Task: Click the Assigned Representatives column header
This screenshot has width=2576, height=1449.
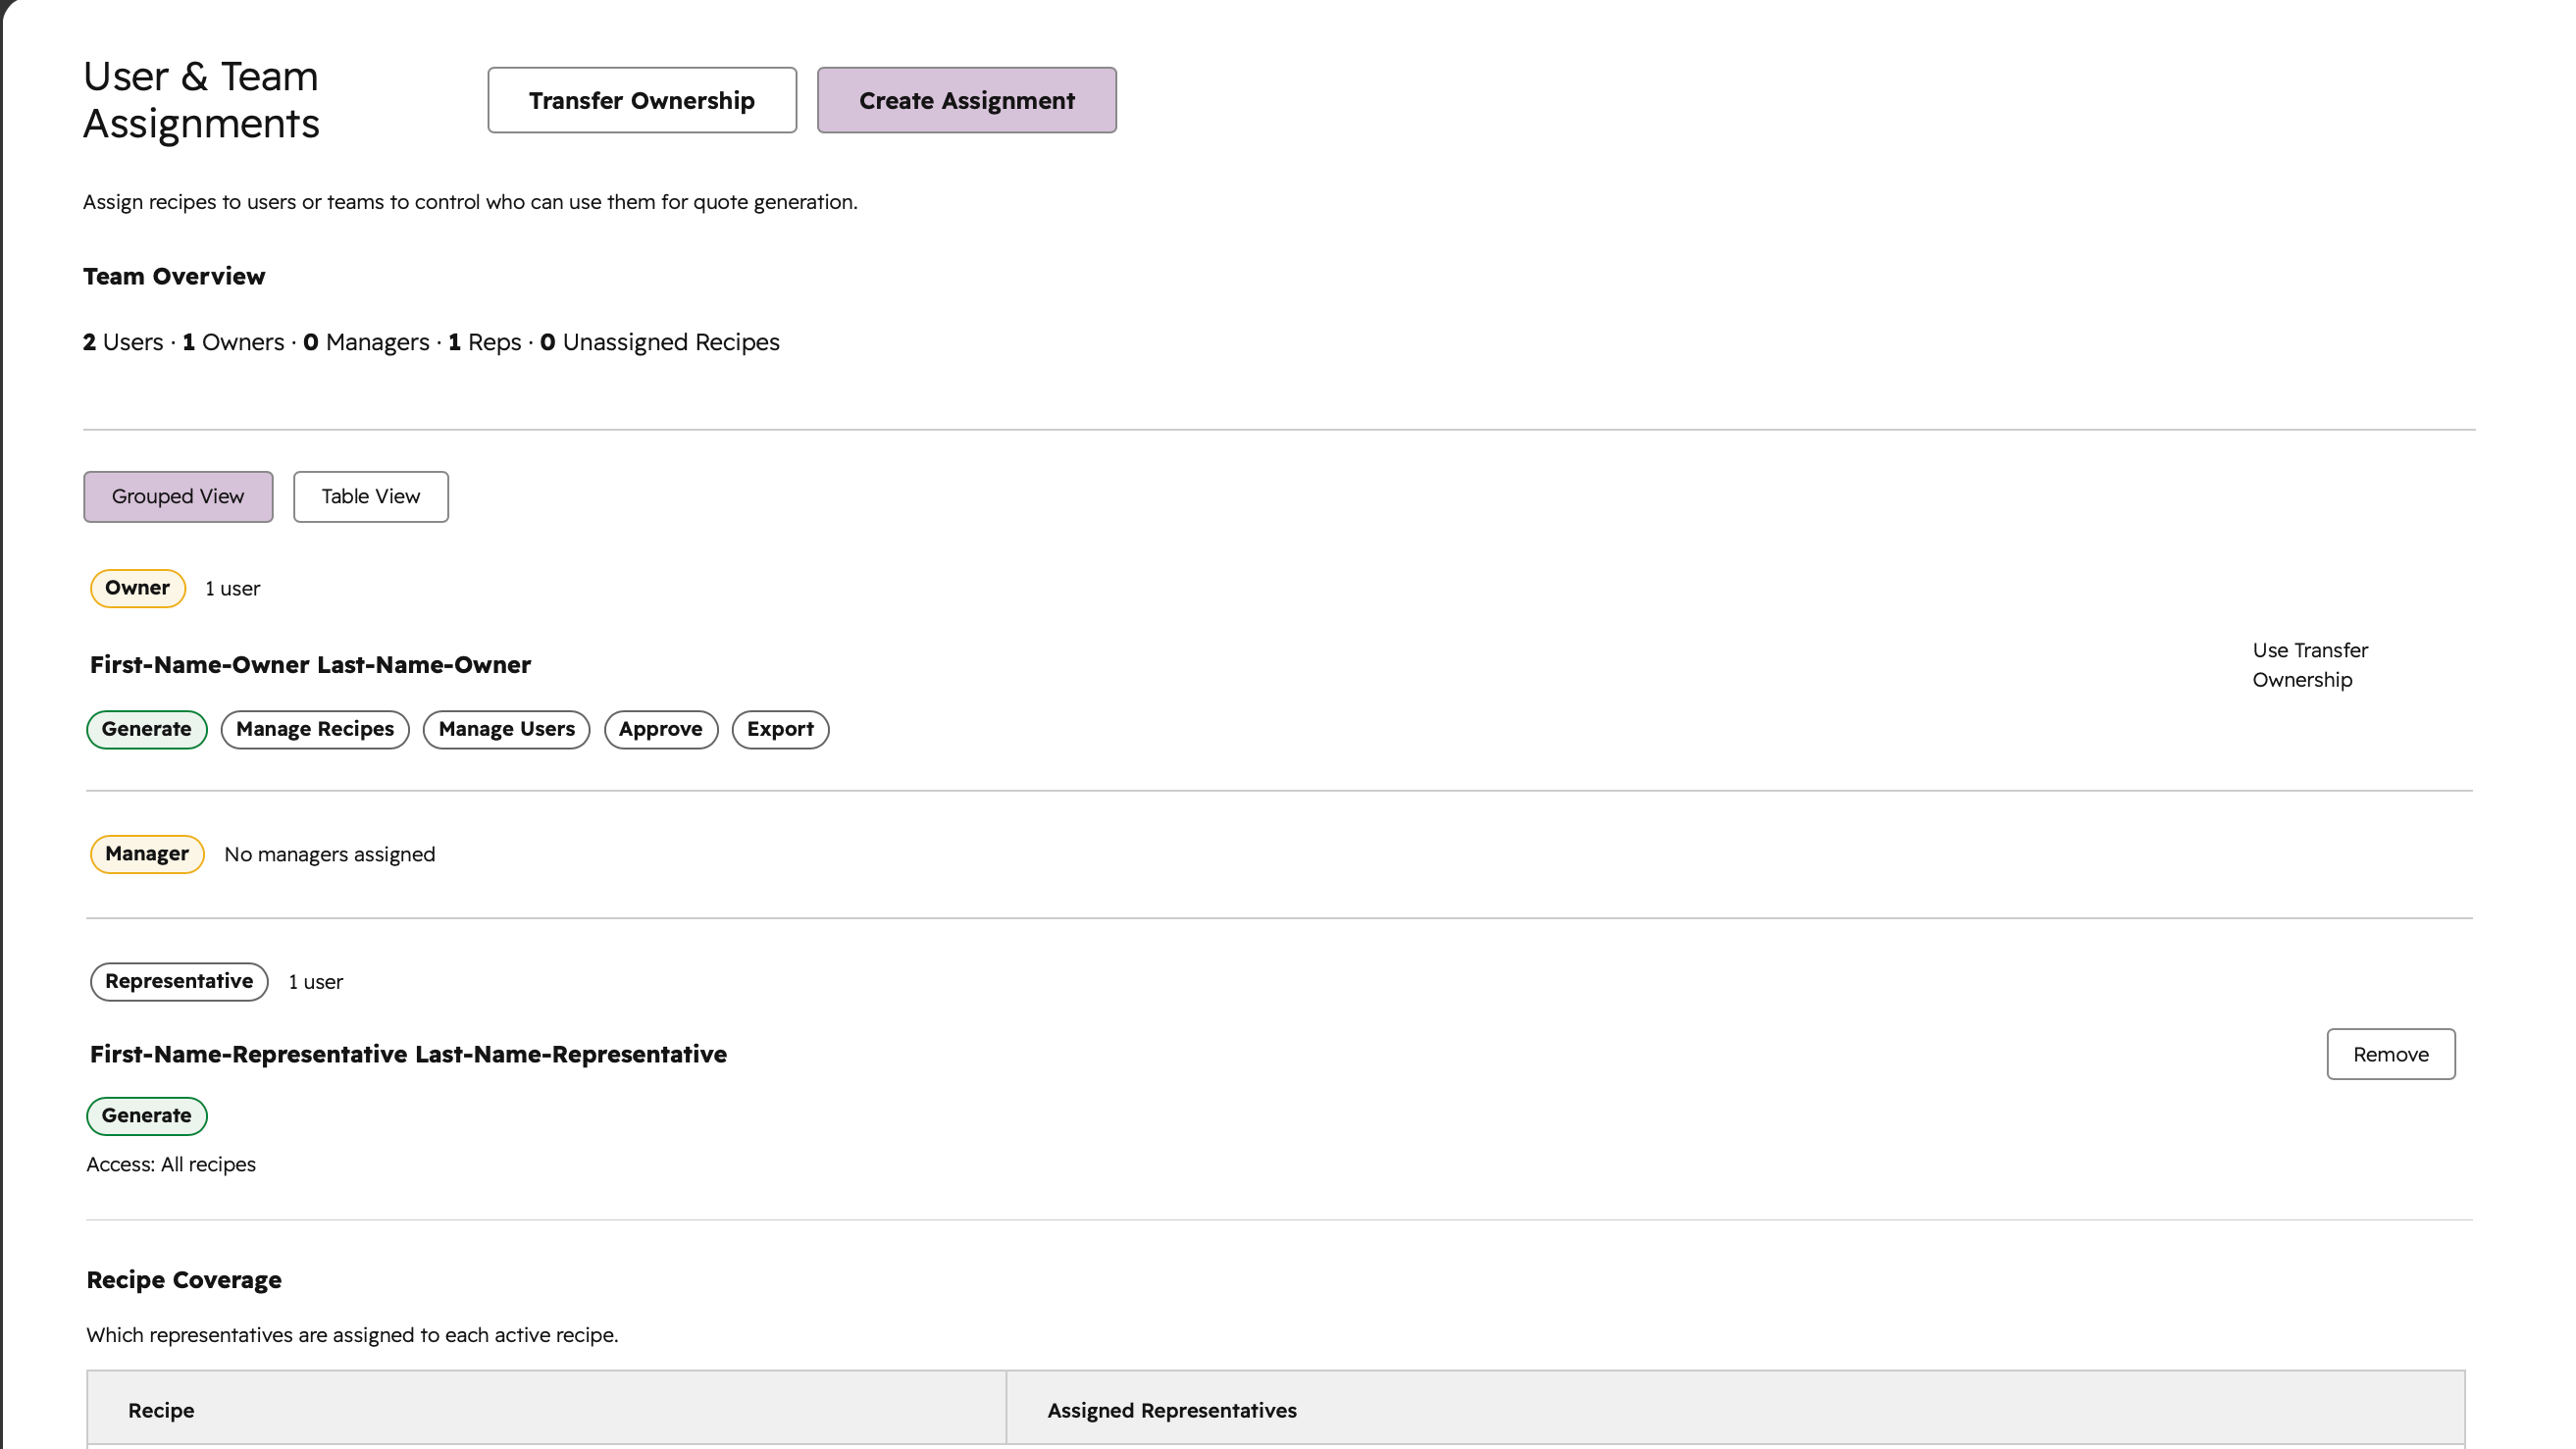Action: click(1735, 1410)
